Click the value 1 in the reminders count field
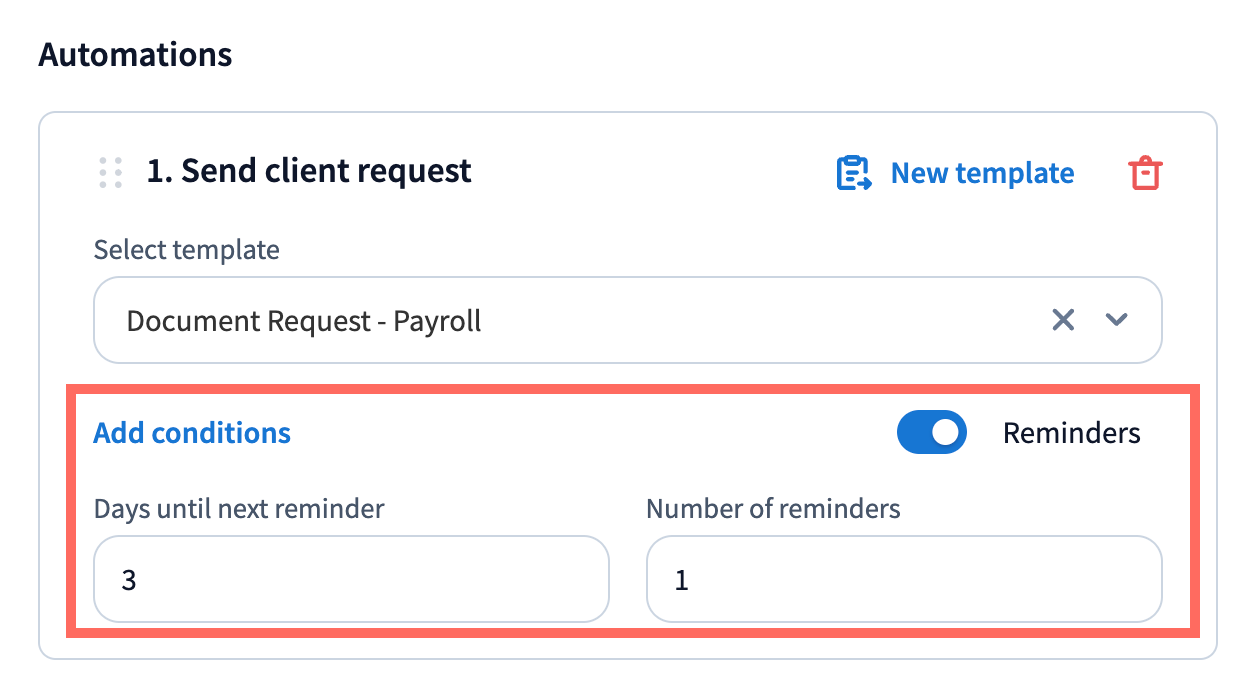Screen dimensions: 1260x694 pyautogui.click(x=682, y=580)
